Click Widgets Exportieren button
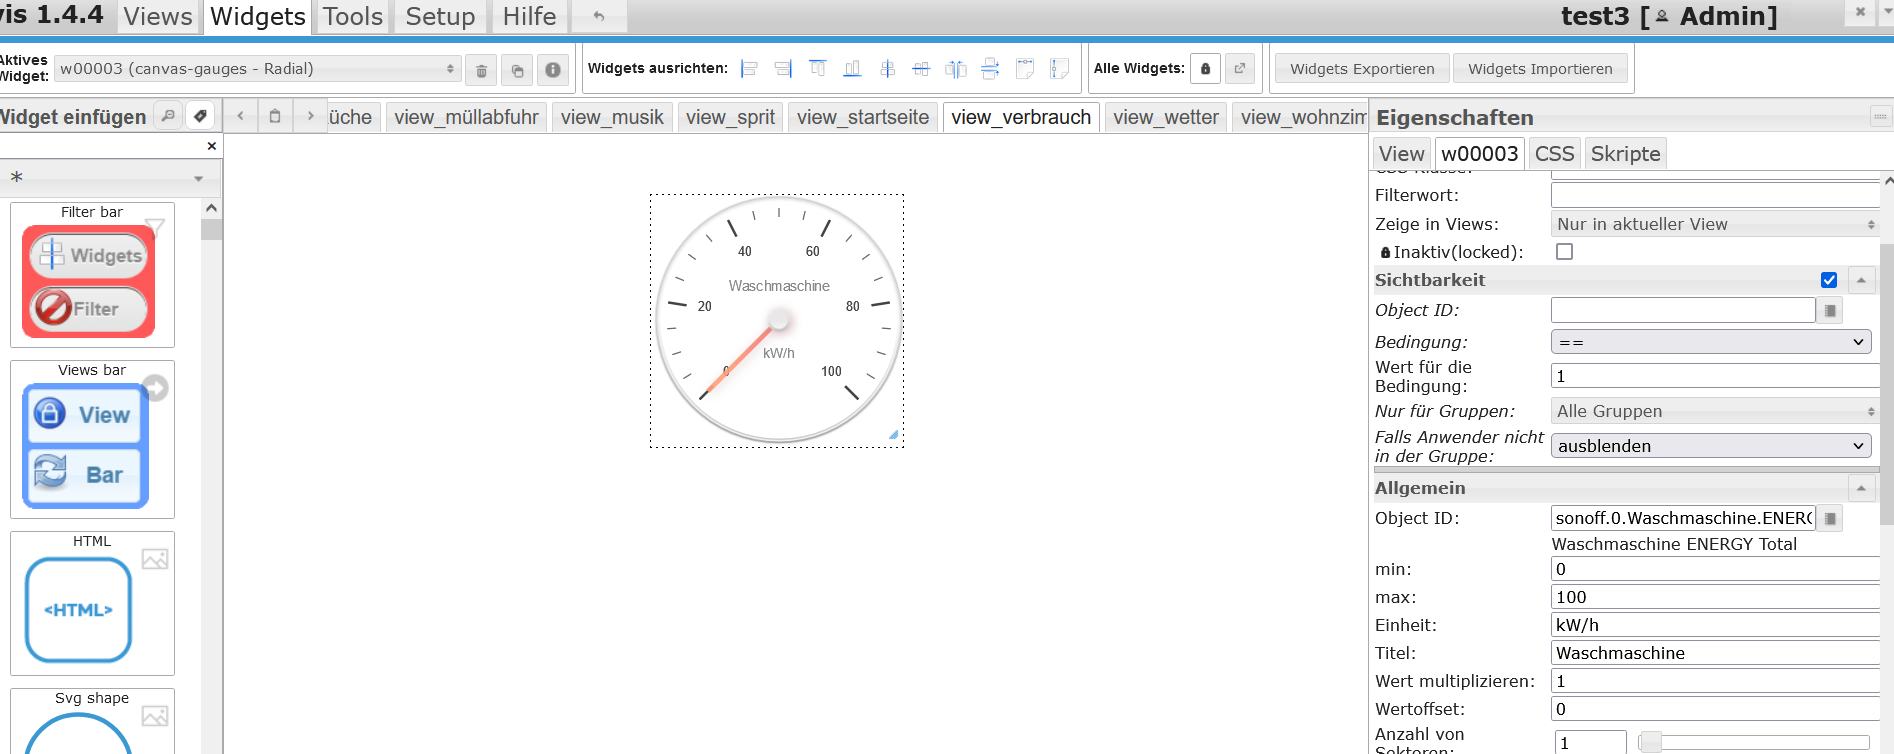The width and height of the screenshot is (1894, 754). (1362, 69)
